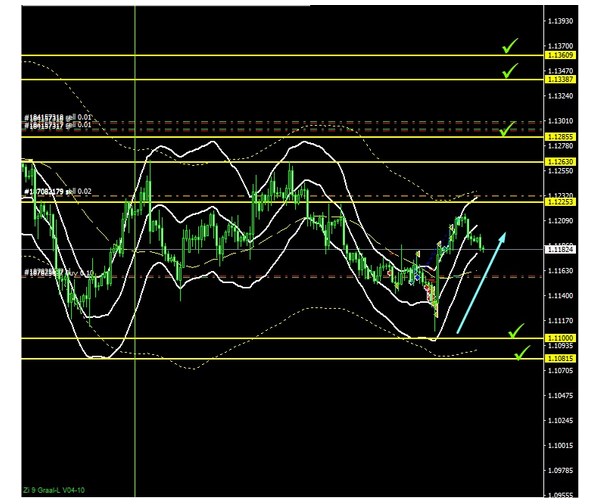Image resolution: width=591 pixels, height=504 pixels.
Task: Select order #184157317 sell 0.01 label
Action: click(58, 126)
